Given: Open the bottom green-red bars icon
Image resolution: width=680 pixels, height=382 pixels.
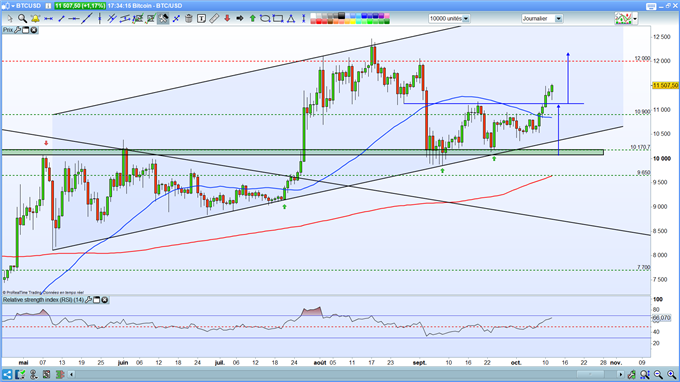Looking at the screenshot, I should (60, 375).
